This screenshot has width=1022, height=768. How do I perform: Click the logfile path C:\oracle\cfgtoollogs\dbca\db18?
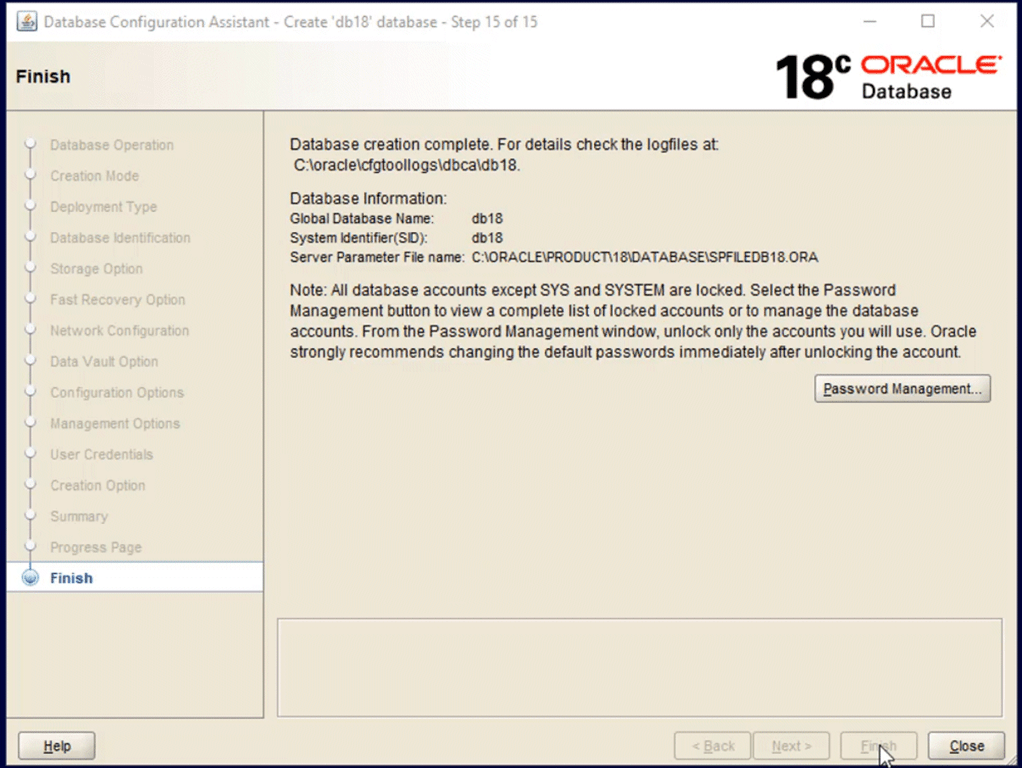tap(406, 165)
